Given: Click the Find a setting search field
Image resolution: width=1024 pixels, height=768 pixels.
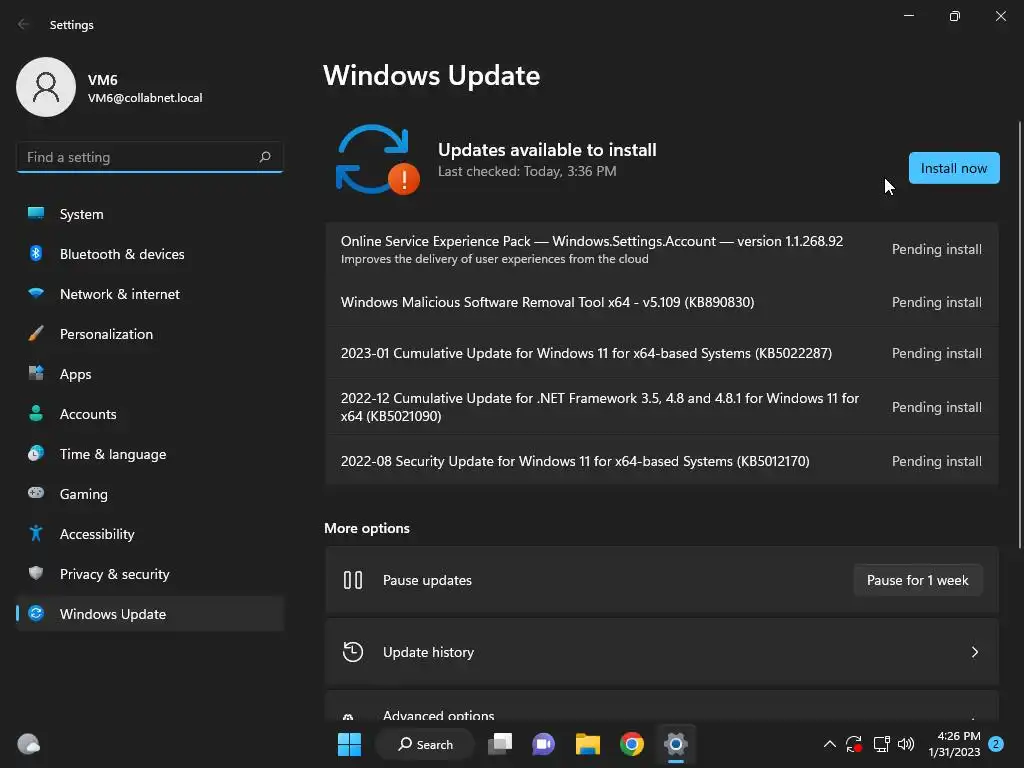Looking at the screenshot, I should click(150, 157).
